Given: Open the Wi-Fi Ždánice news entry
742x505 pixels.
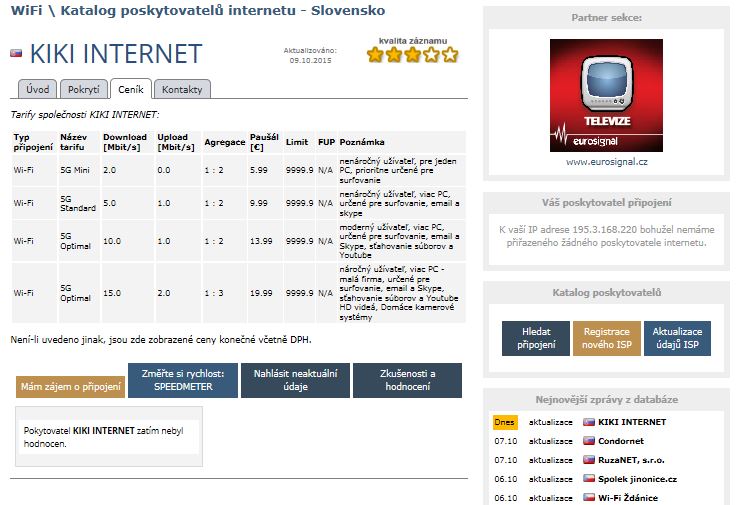Looking at the screenshot, I should coord(628,498).
